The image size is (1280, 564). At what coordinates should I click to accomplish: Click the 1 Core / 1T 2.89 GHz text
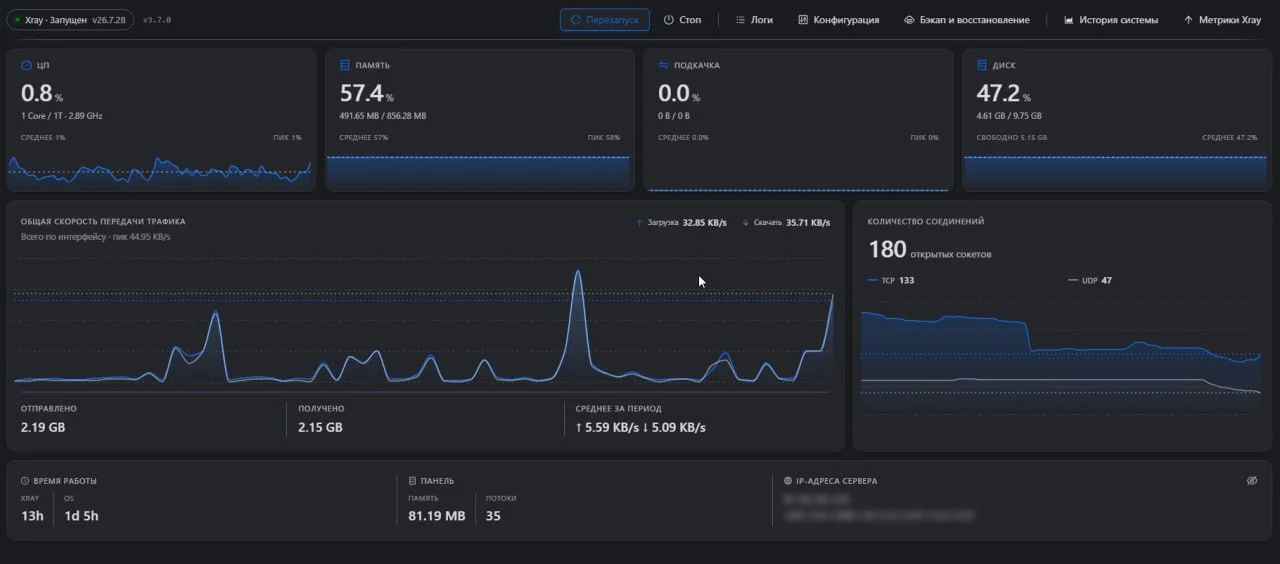coord(62,116)
